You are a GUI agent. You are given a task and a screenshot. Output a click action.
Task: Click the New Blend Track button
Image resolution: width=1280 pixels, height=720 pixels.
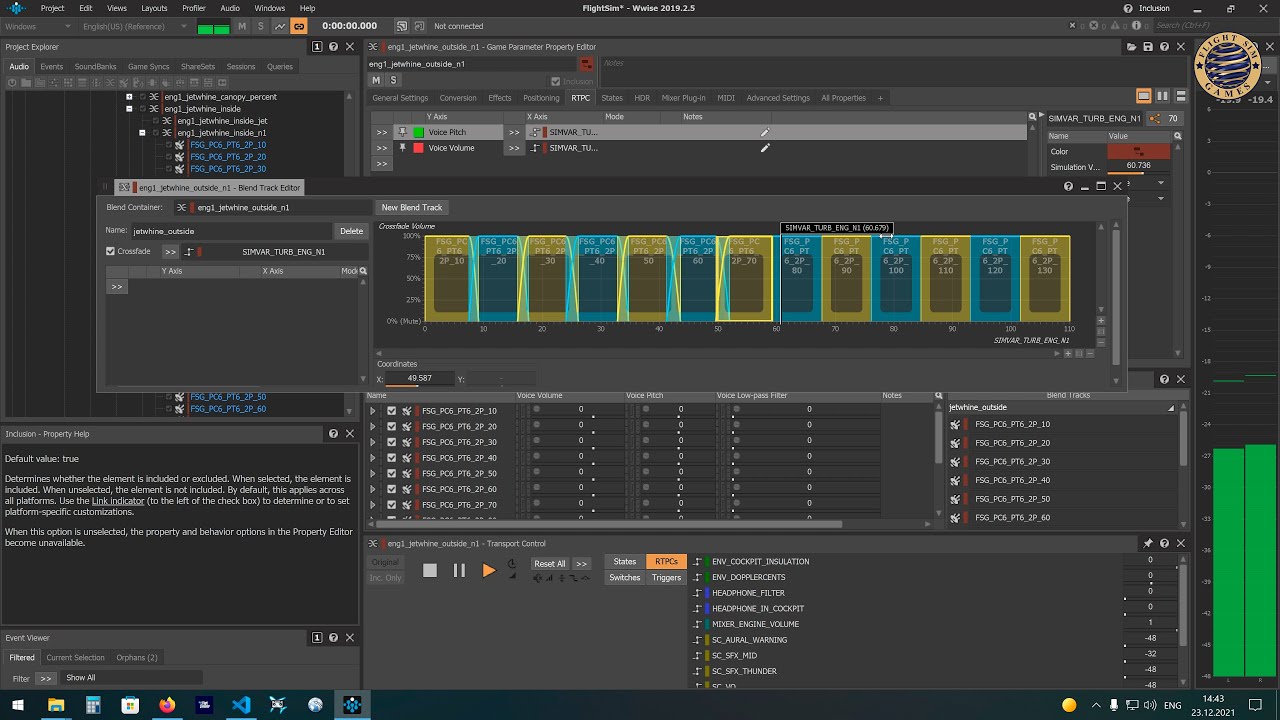[x=412, y=207]
